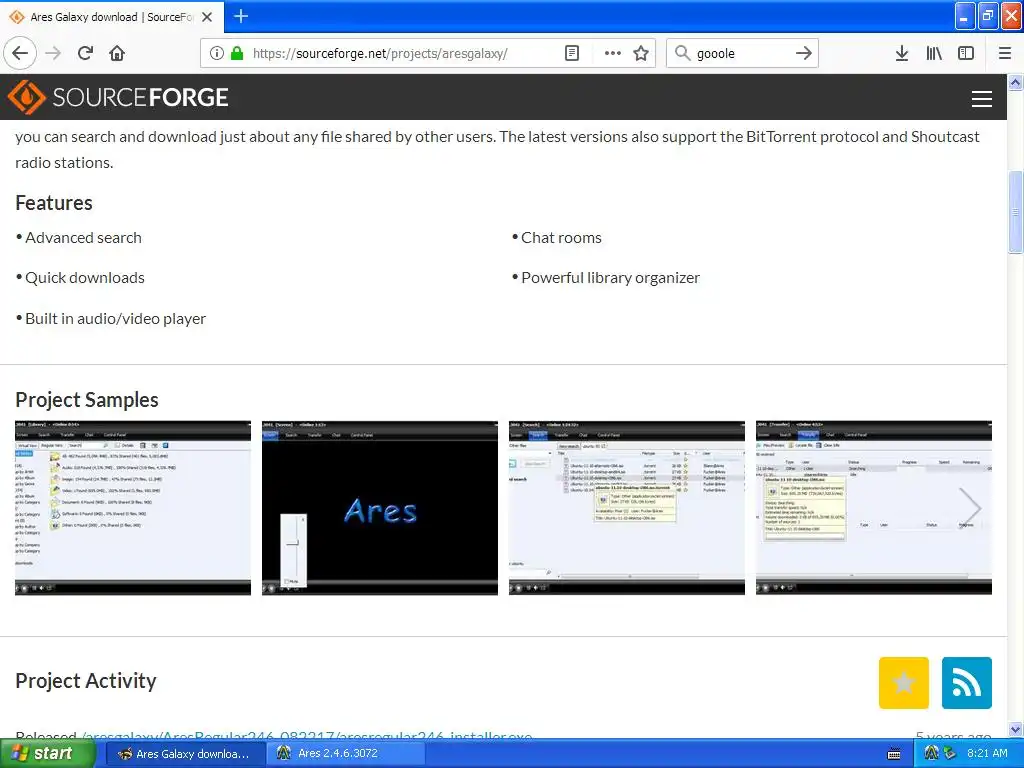Open the aresregular246_installer.exe release link

point(307,736)
